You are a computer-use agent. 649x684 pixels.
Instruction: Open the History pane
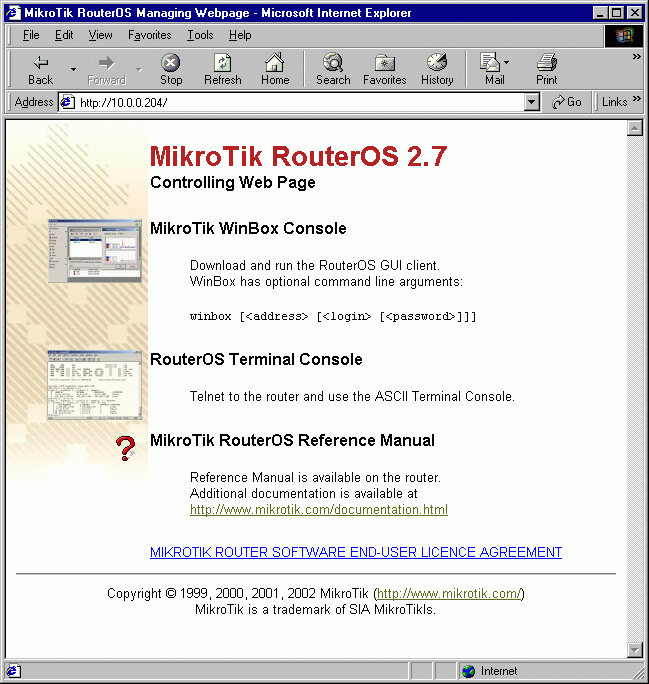click(437, 69)
